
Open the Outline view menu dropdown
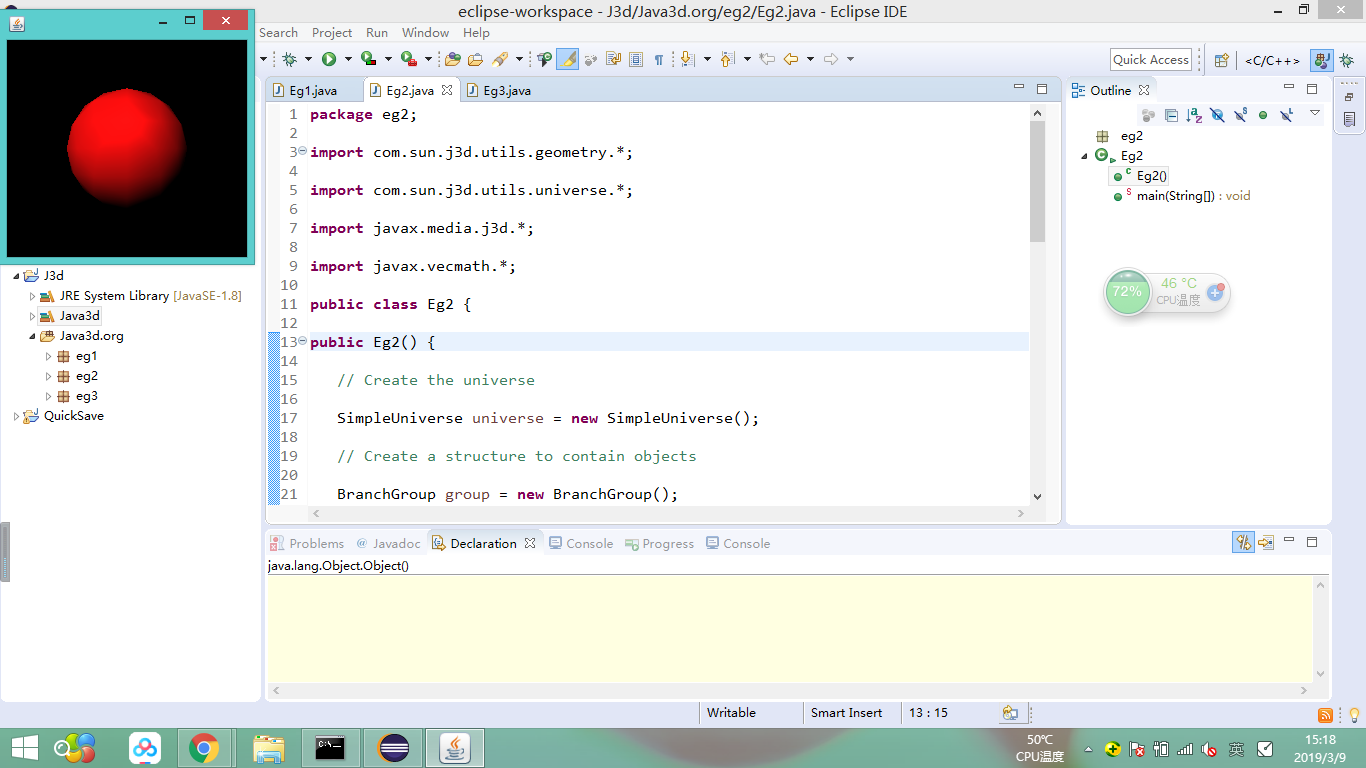pyautogui.click(x=1314, y=114)
